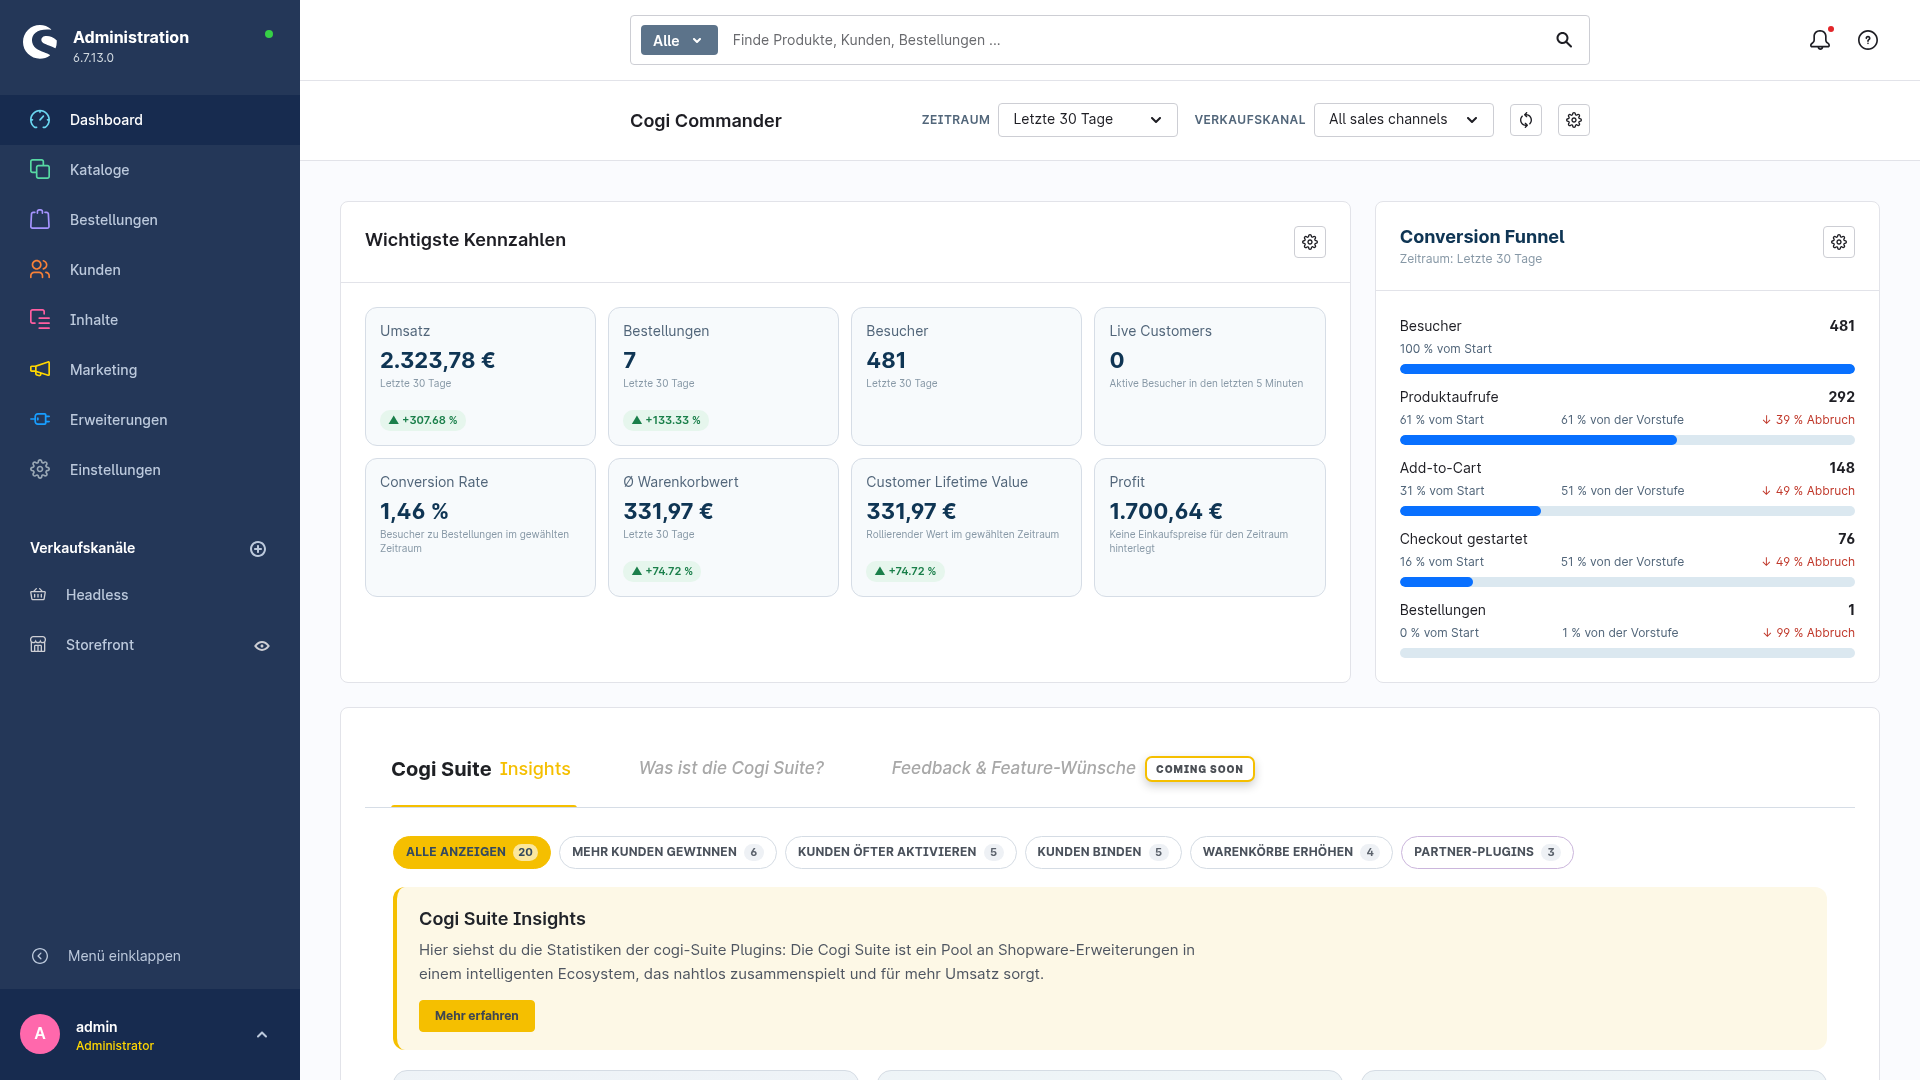Click the Mehr erfahren button
This screenshot has height=1080, width=1920.
coord(477,1016)
